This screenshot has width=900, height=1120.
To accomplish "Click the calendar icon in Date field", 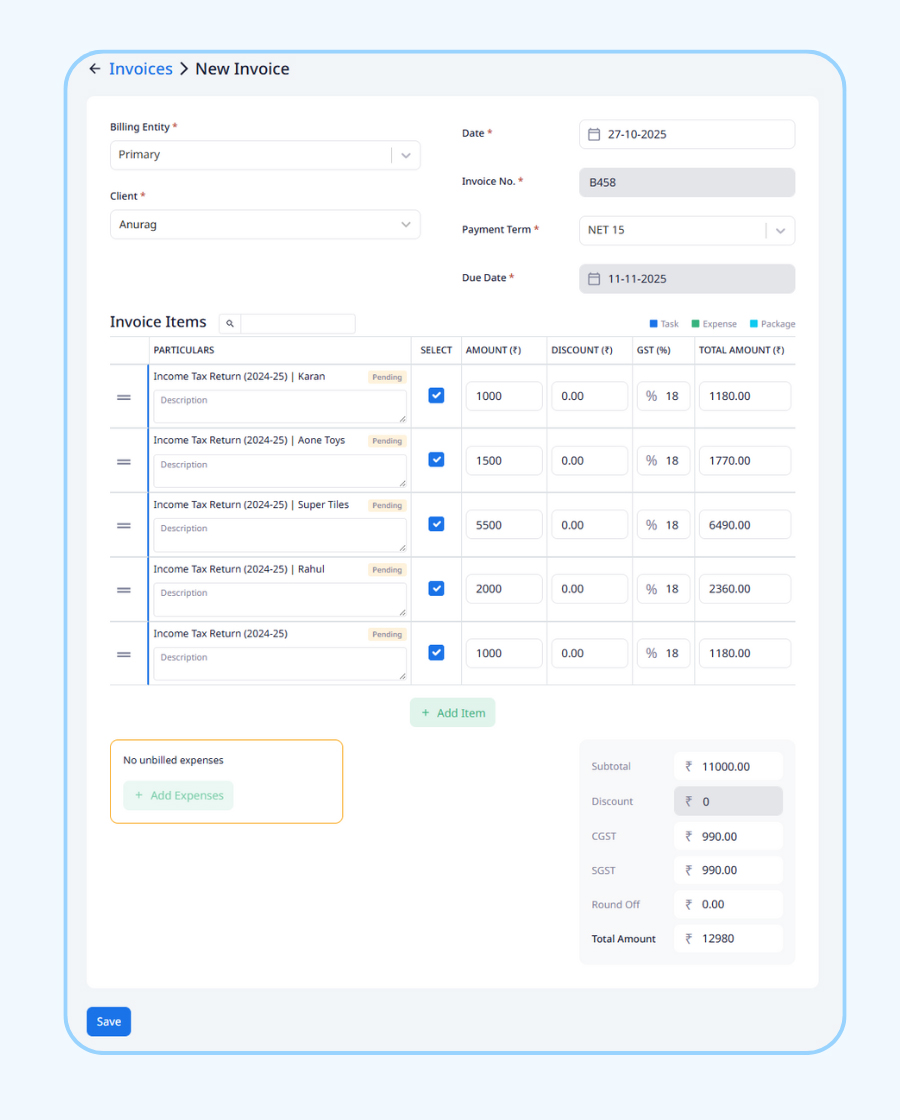I will pyautogui.click(x=594, y=134).
